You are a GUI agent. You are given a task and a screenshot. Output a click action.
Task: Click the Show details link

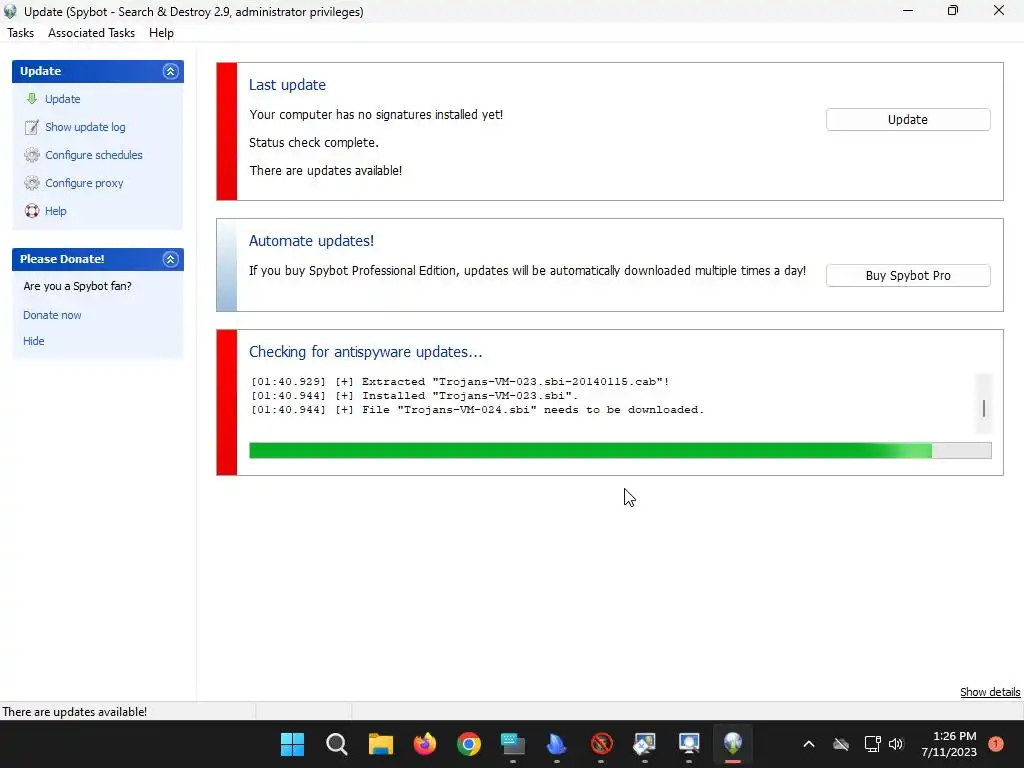click(990, 692)
